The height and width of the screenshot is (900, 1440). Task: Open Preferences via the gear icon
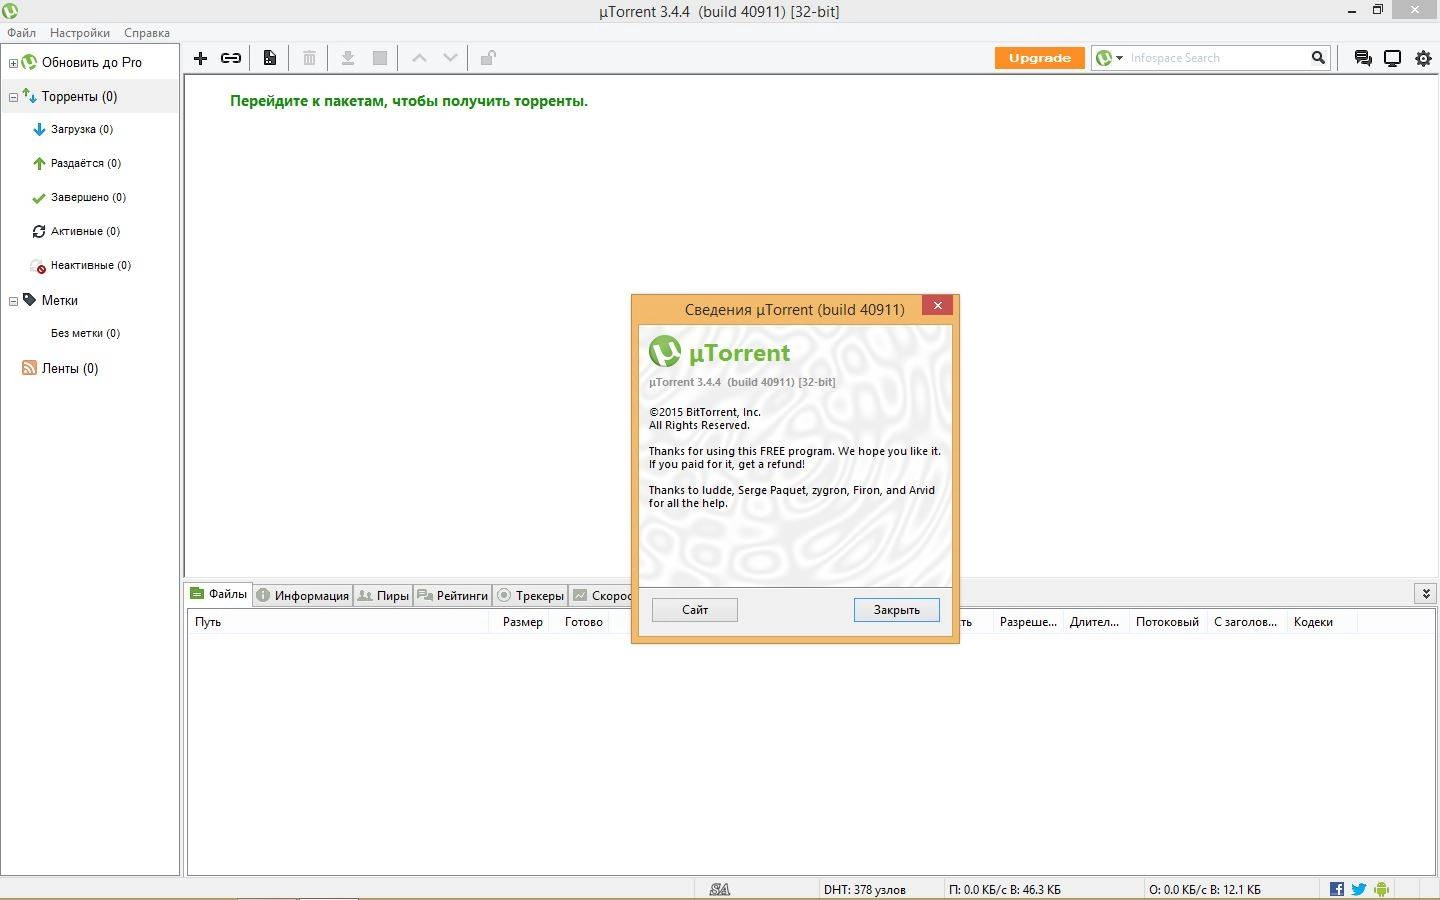click(1423, 58)
